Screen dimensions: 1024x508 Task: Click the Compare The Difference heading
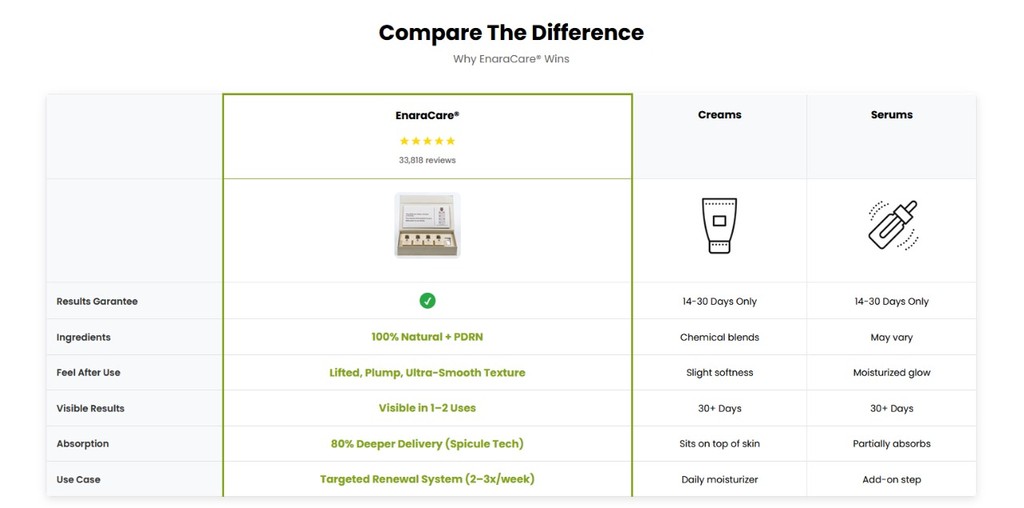(511, 32)
